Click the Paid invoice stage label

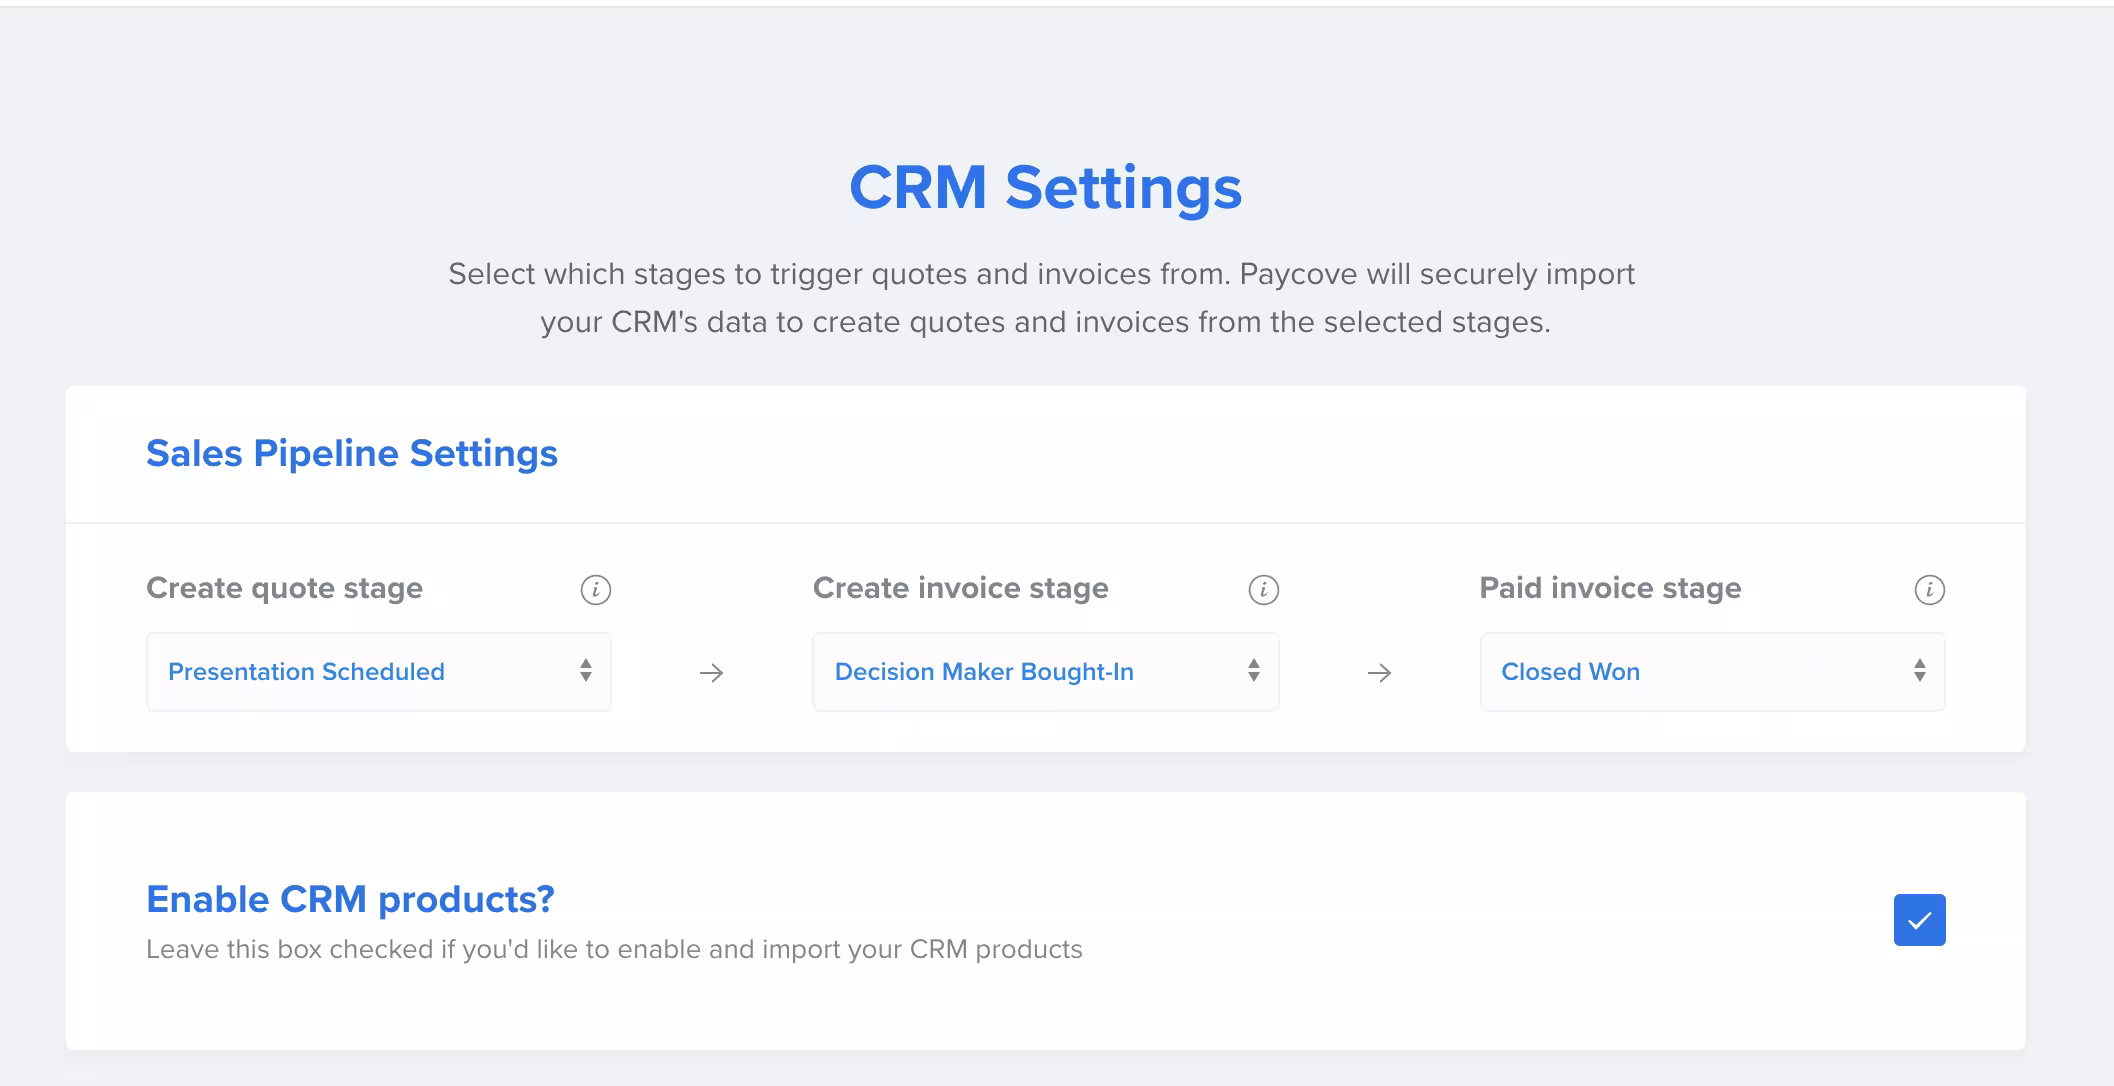[1610, 588]
